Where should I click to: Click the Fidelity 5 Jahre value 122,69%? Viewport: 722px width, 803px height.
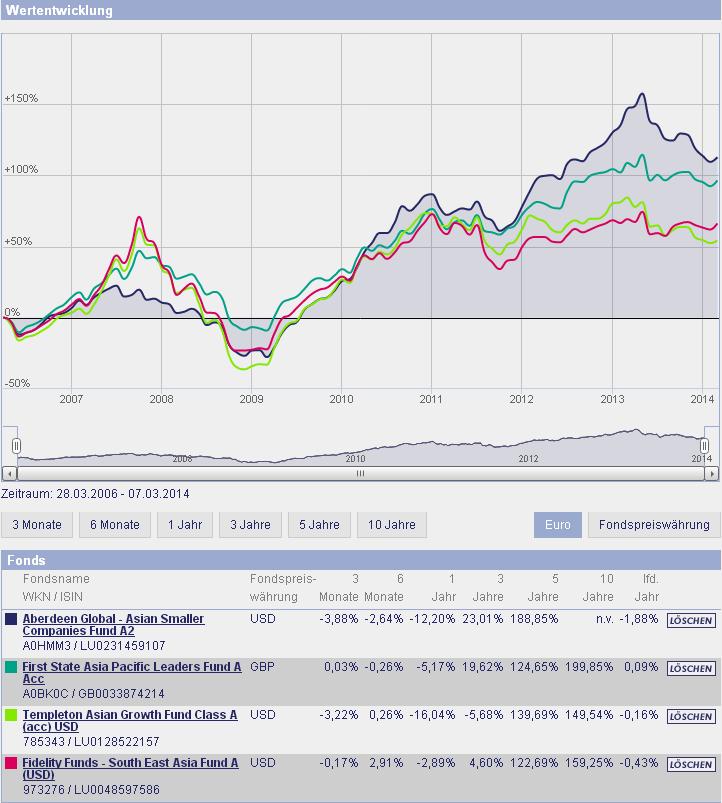point(534,763)
